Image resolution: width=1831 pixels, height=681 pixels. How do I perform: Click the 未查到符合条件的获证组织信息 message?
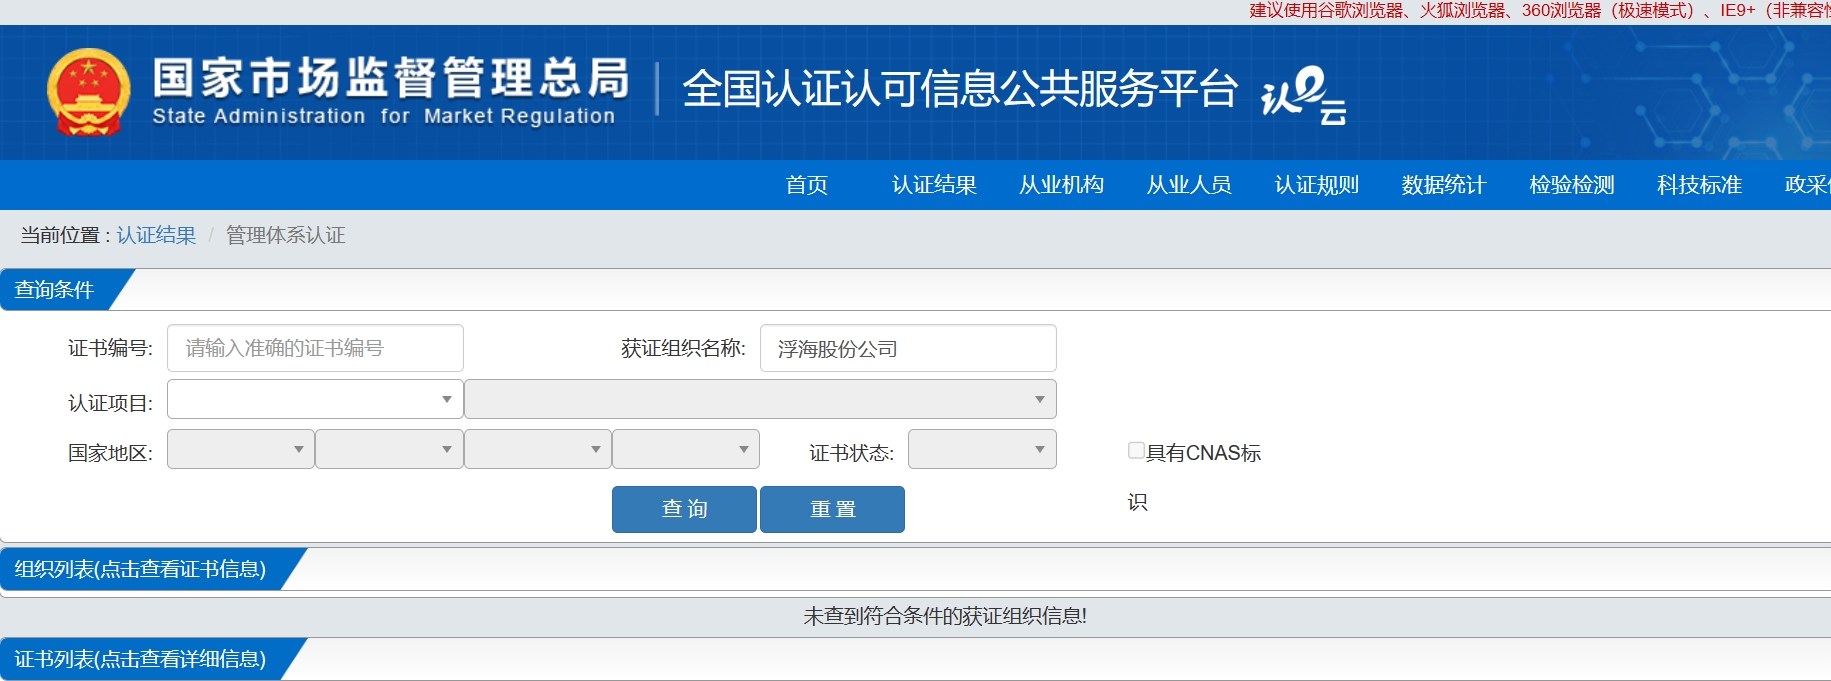coord(945,616)
